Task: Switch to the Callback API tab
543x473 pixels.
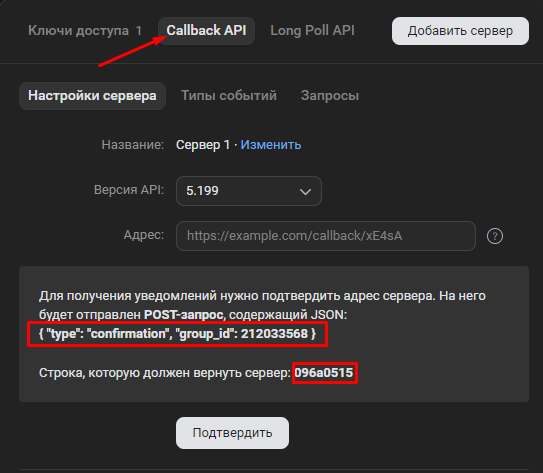Action: tap(206, 30)
